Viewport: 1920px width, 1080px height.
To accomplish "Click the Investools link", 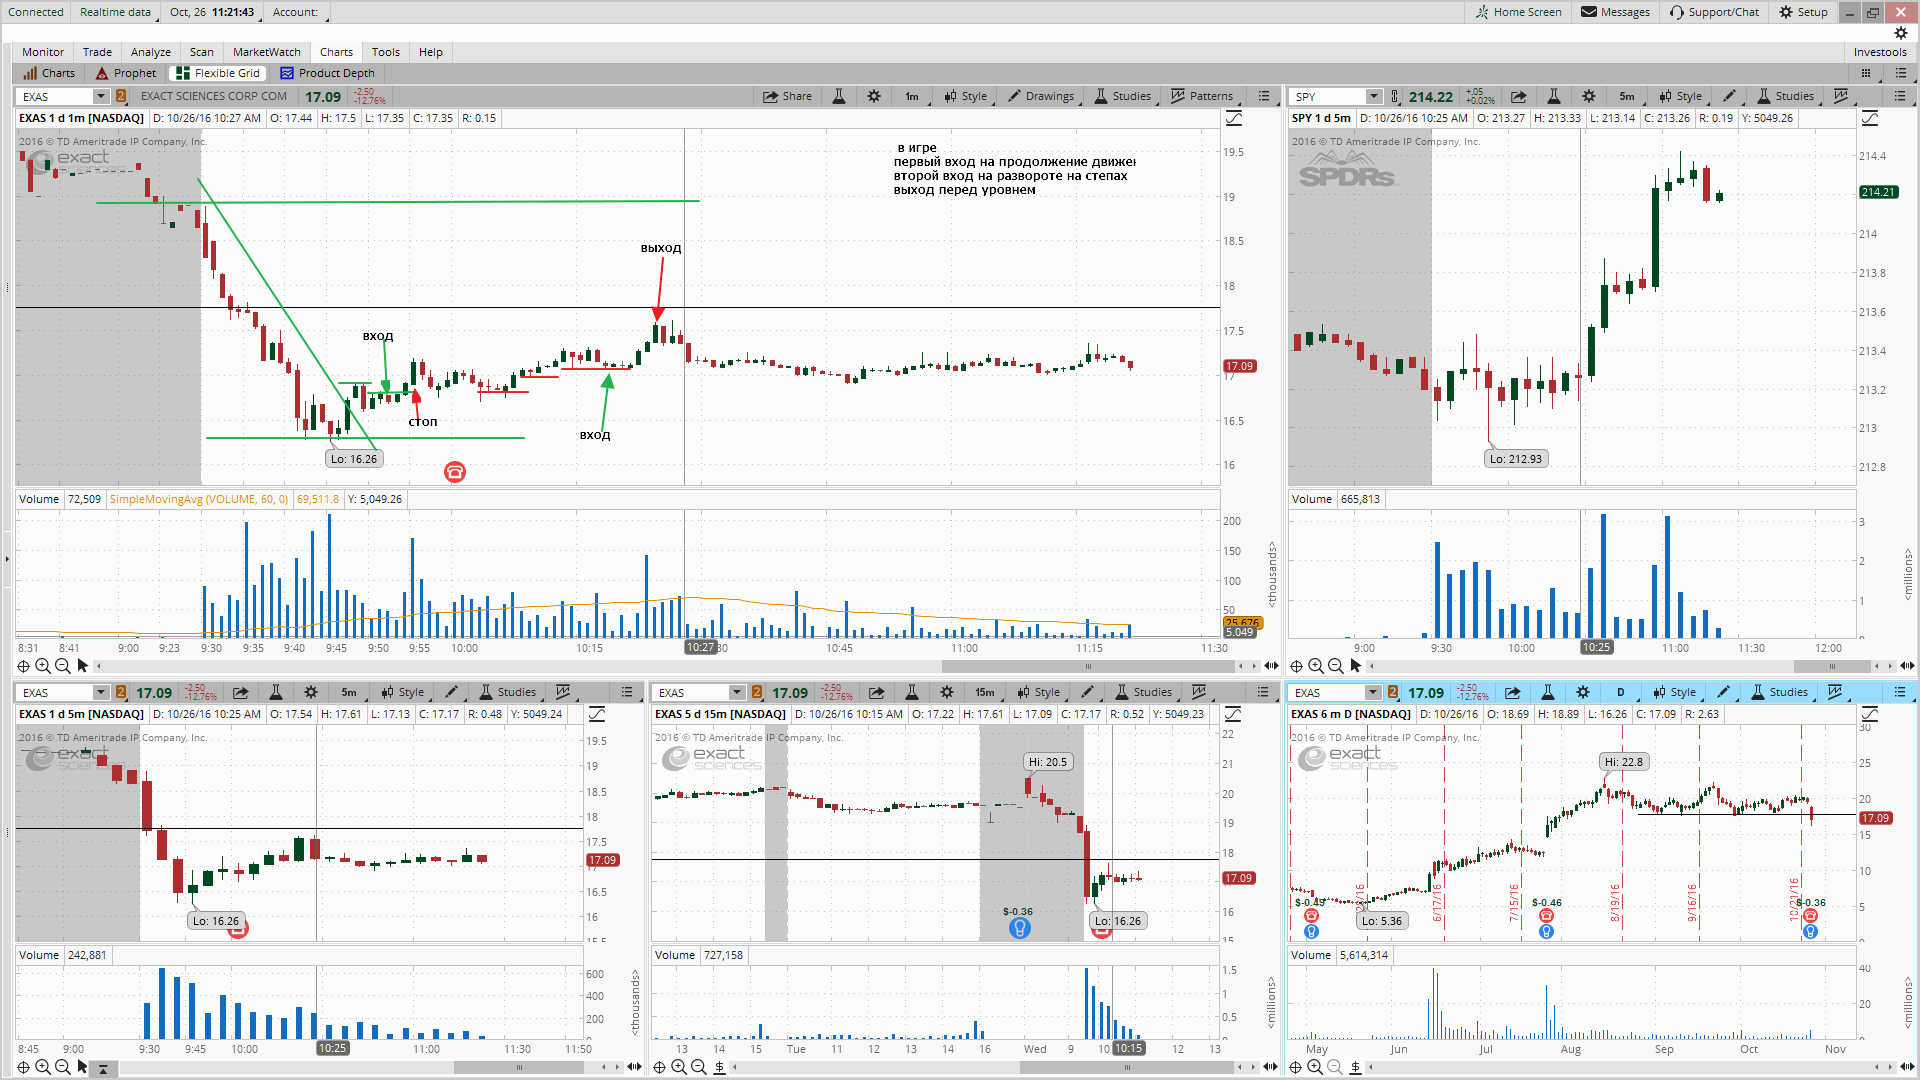I will click(x=1880, y=52).
